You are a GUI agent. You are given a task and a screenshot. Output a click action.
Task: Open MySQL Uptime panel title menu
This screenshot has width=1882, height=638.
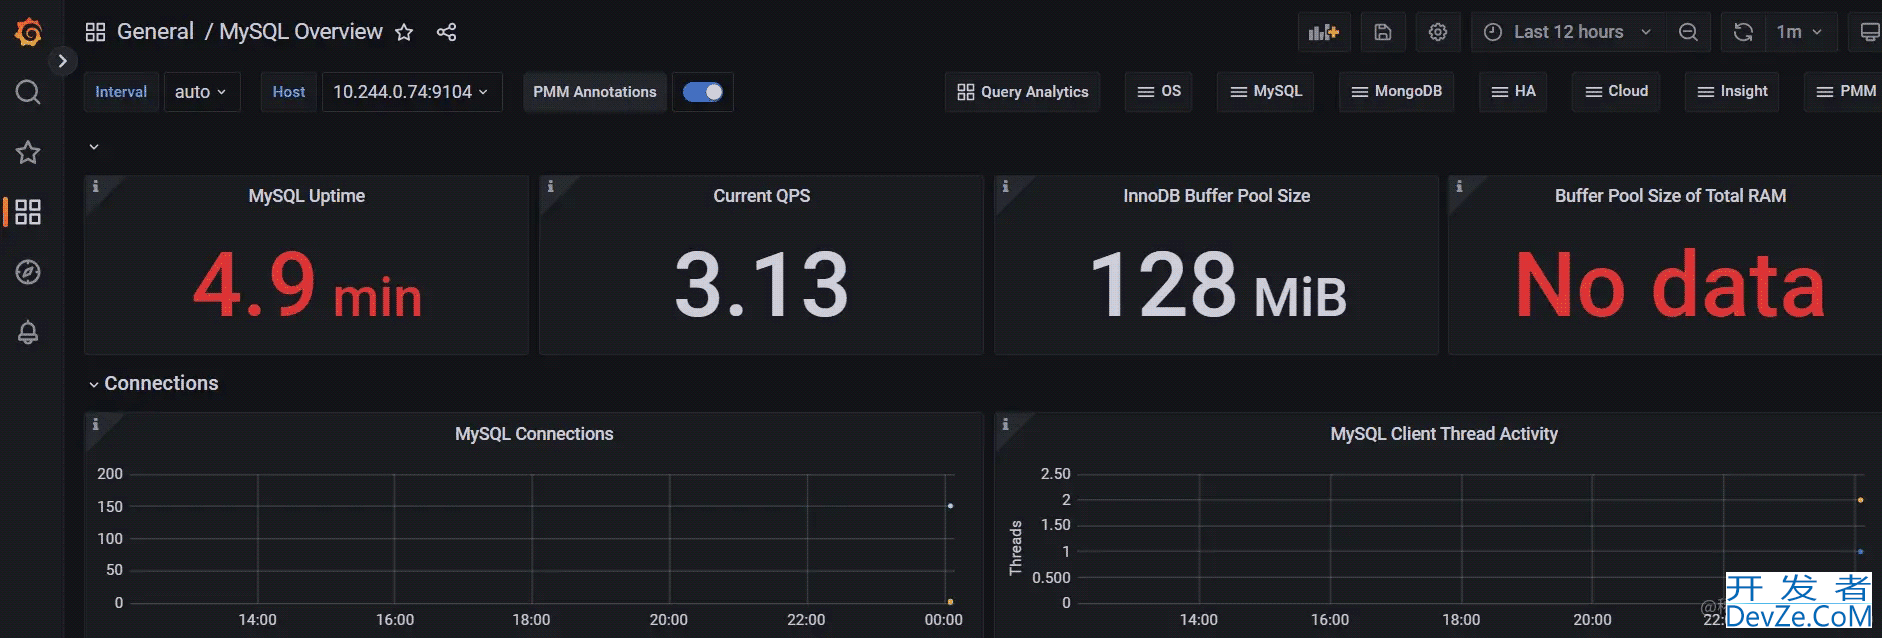307,196
